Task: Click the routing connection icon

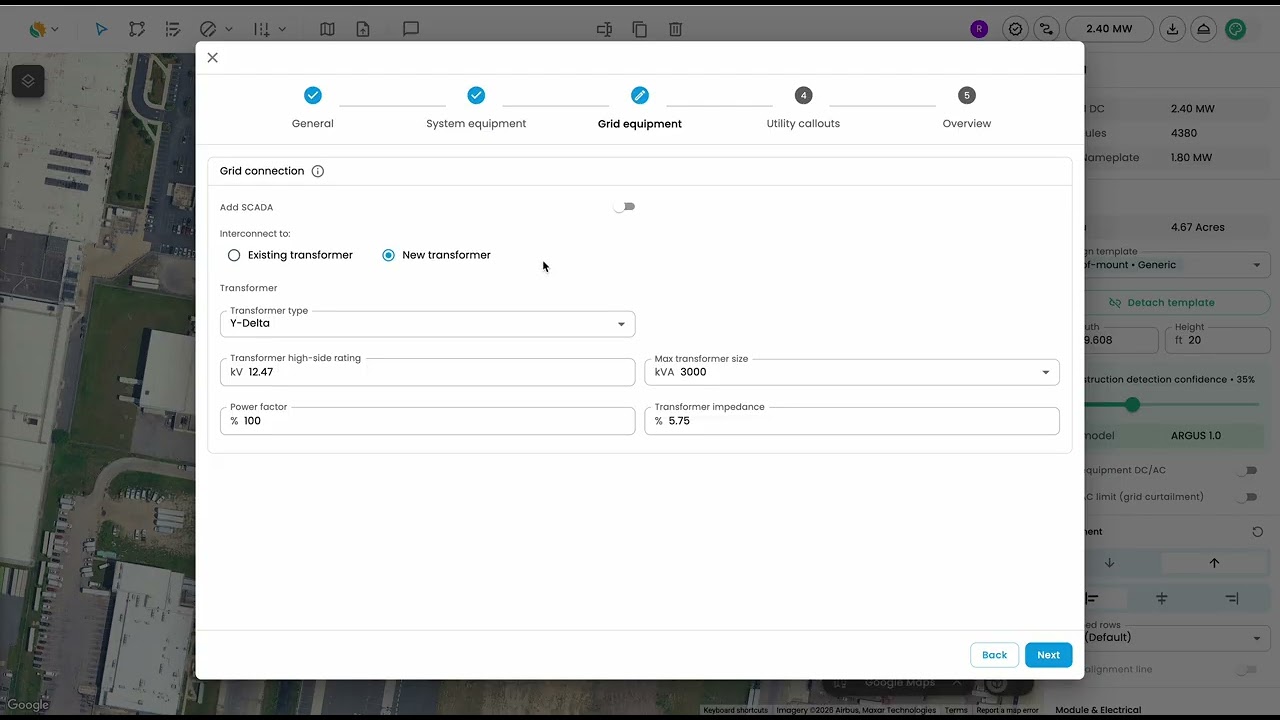Action: click(x=1046, y=29)
